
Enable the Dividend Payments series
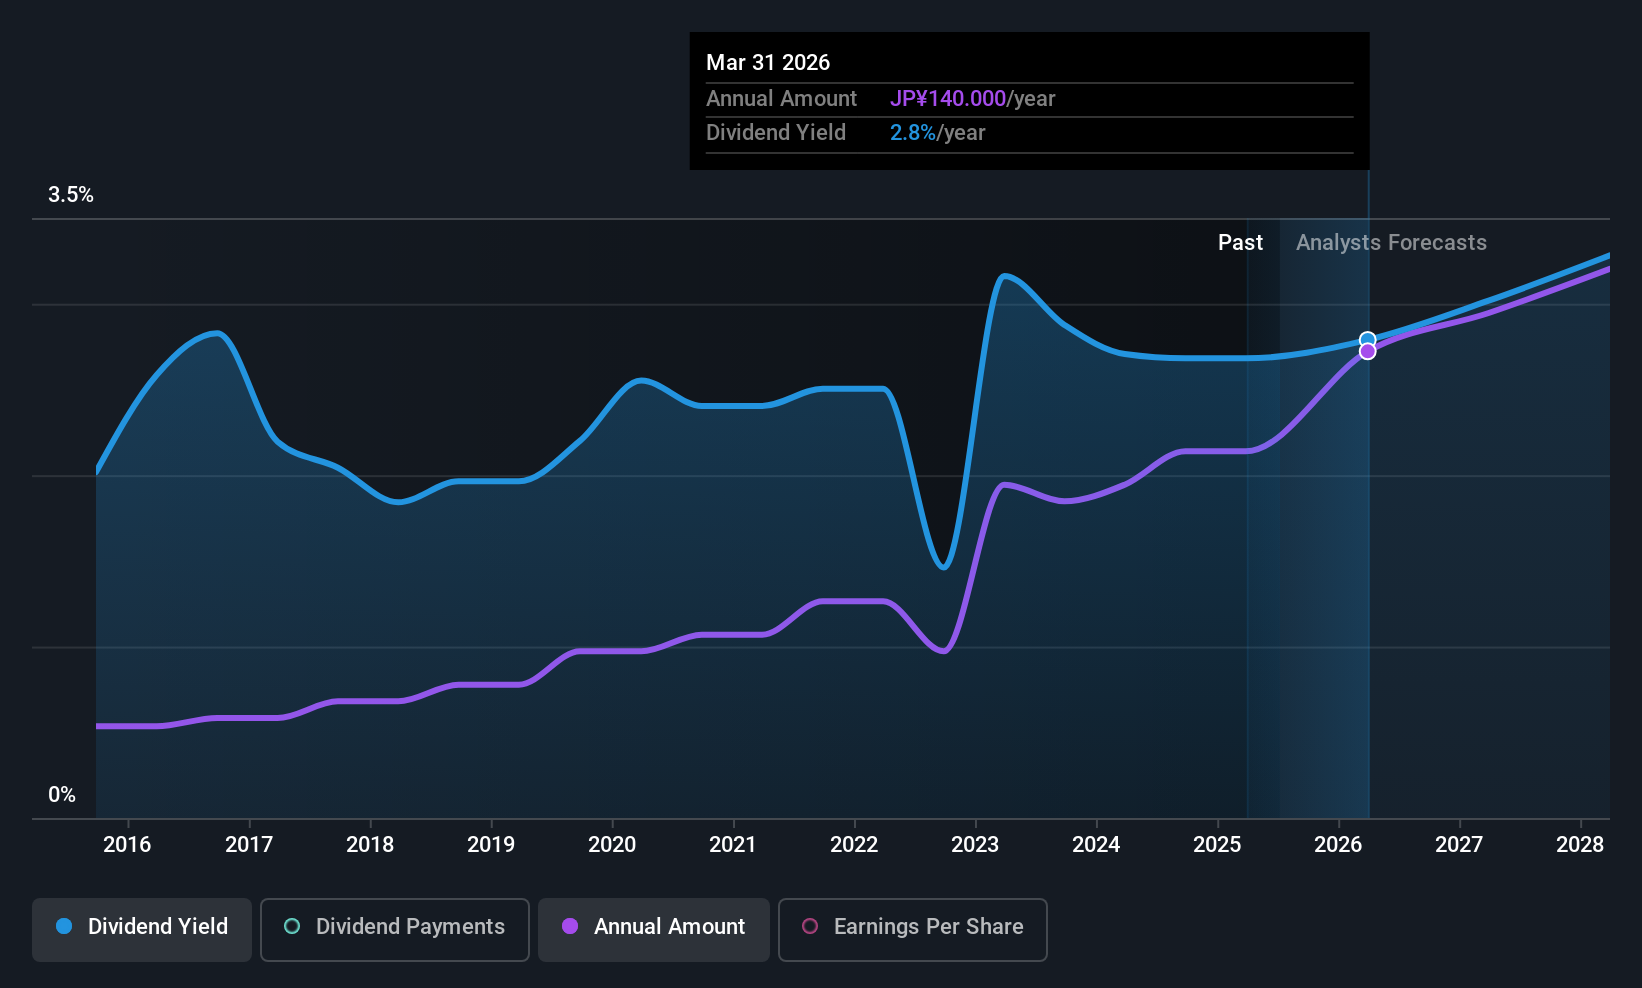395,929
